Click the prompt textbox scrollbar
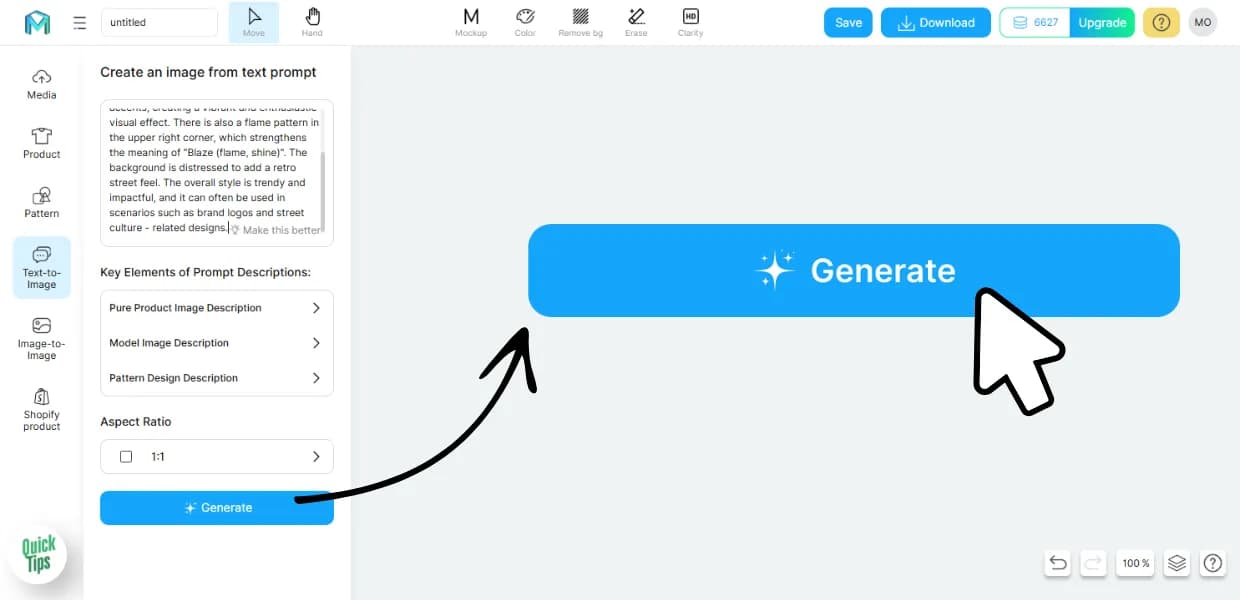 click(322, 190)
